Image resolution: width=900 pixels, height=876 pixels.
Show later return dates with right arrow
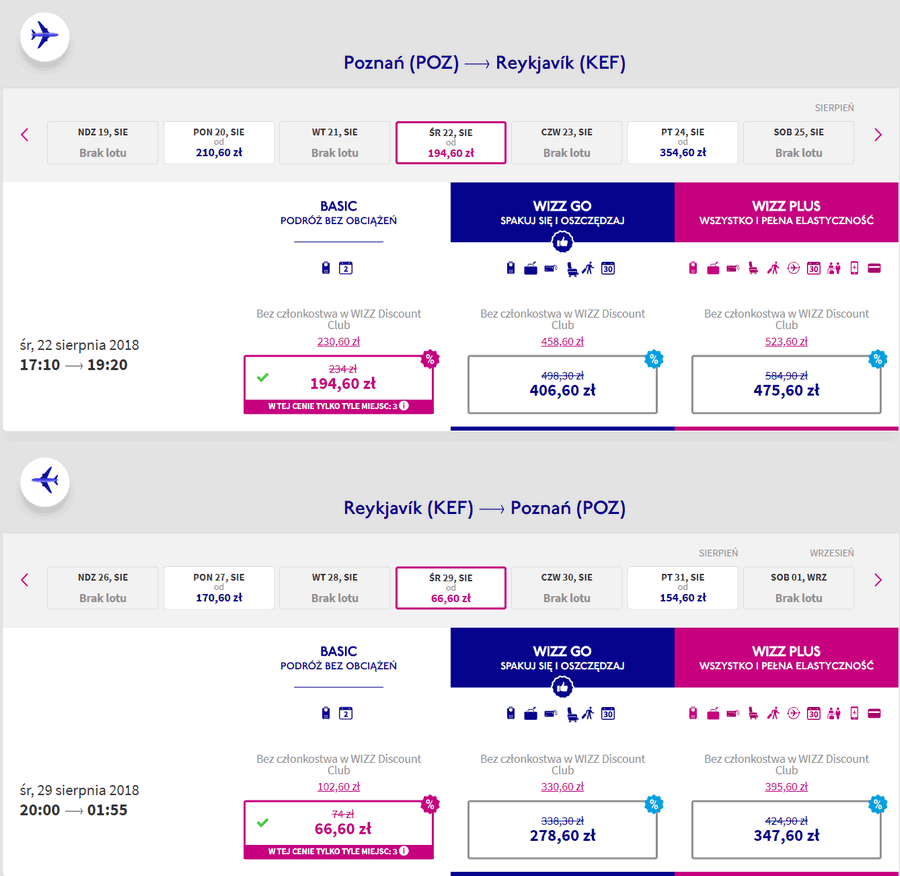[878, 580]
